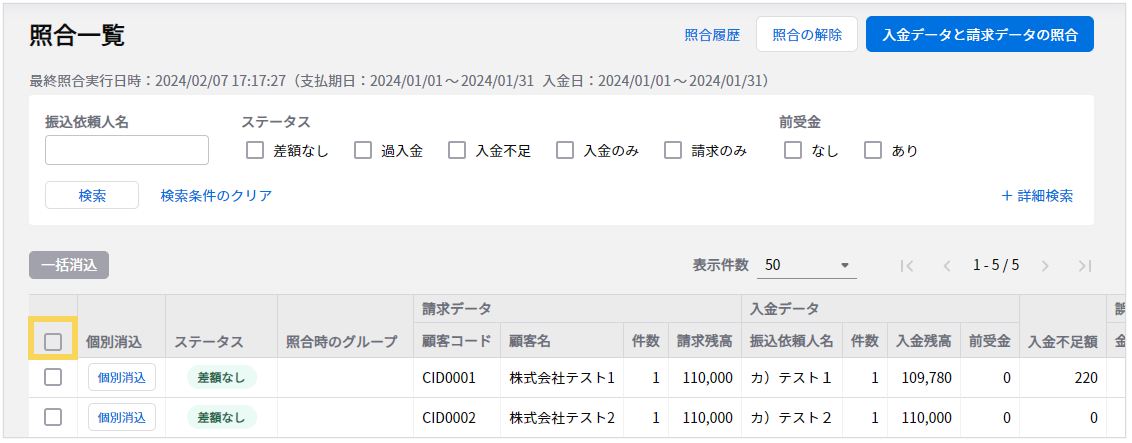1132x443 pixels.
Task: Click the 照合の解除 button
Action: click(807, 35)
